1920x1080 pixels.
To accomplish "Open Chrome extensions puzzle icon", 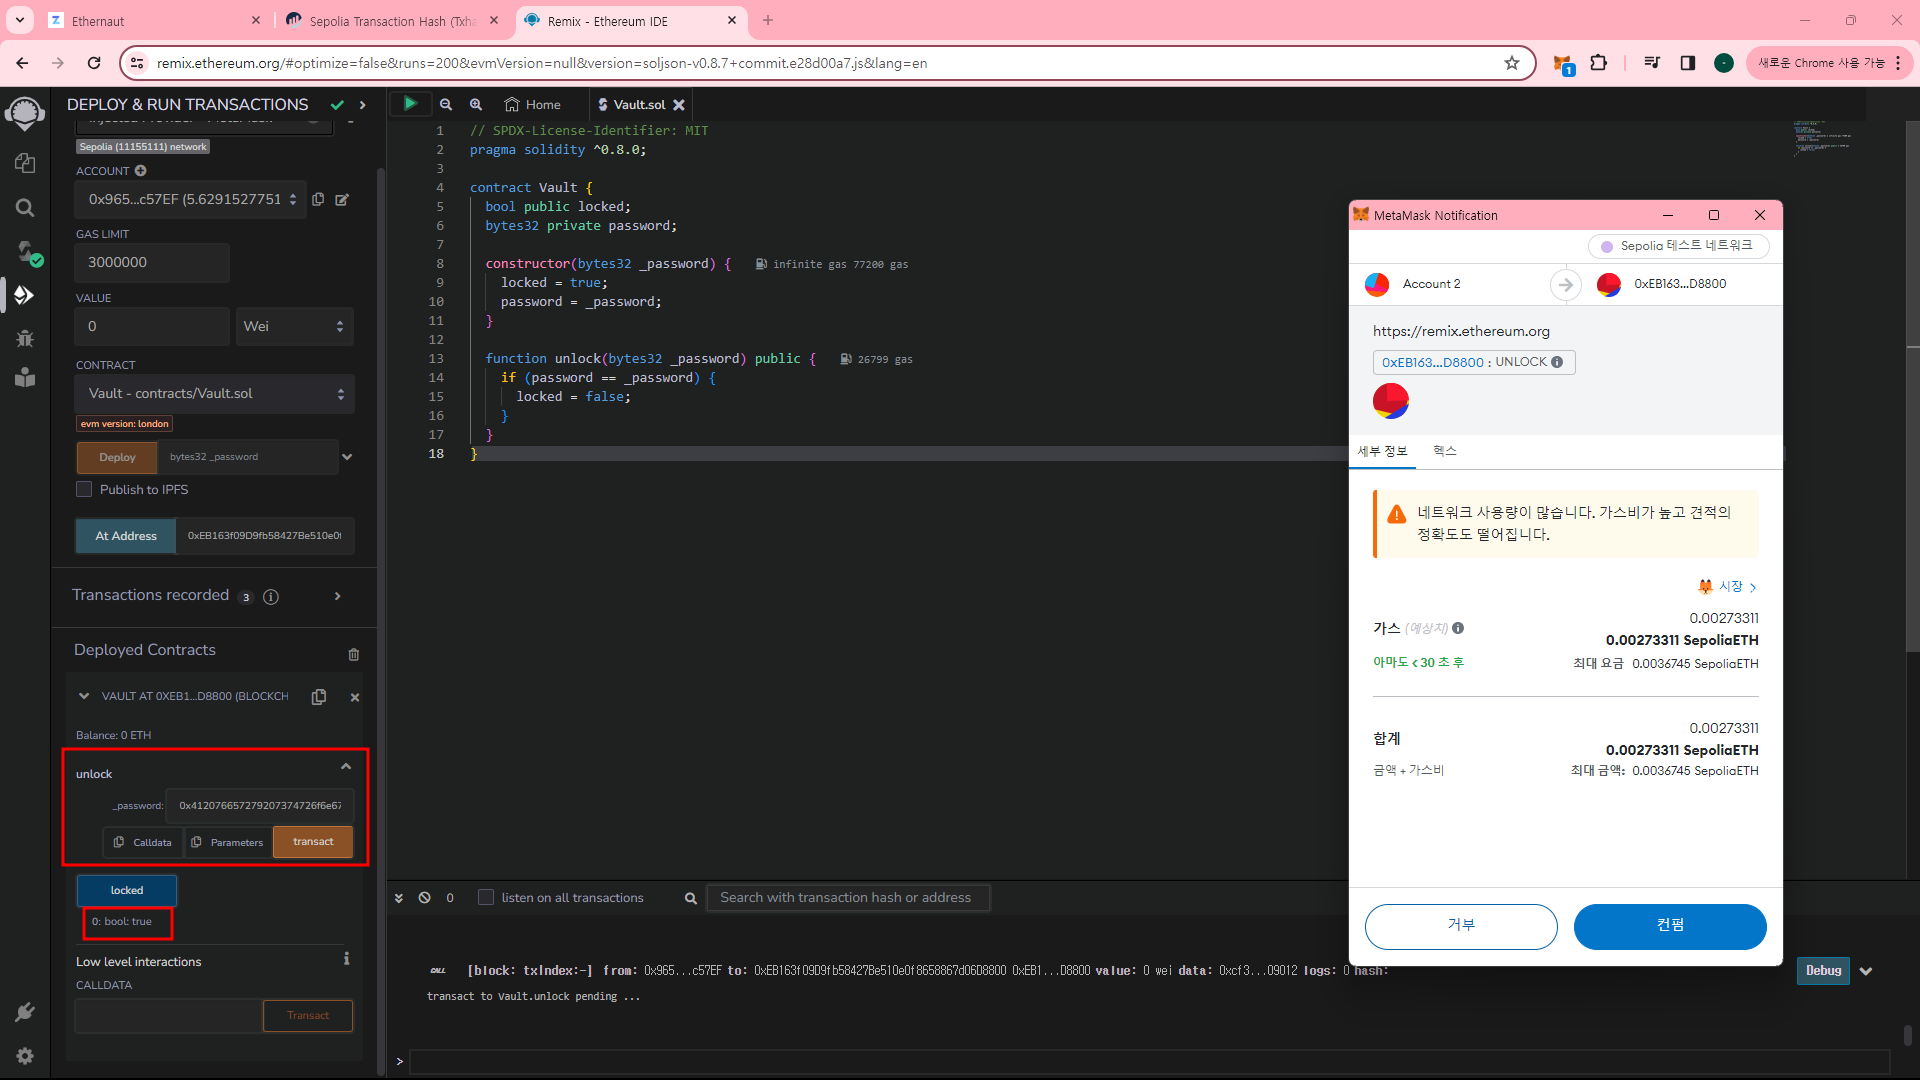I will point(1599,63).
